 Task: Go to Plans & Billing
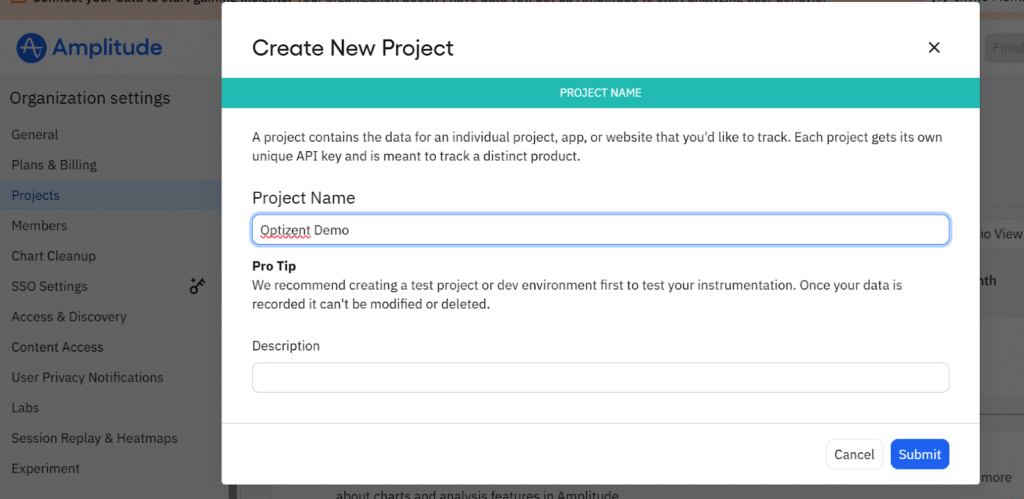click(x=54, y=165)
